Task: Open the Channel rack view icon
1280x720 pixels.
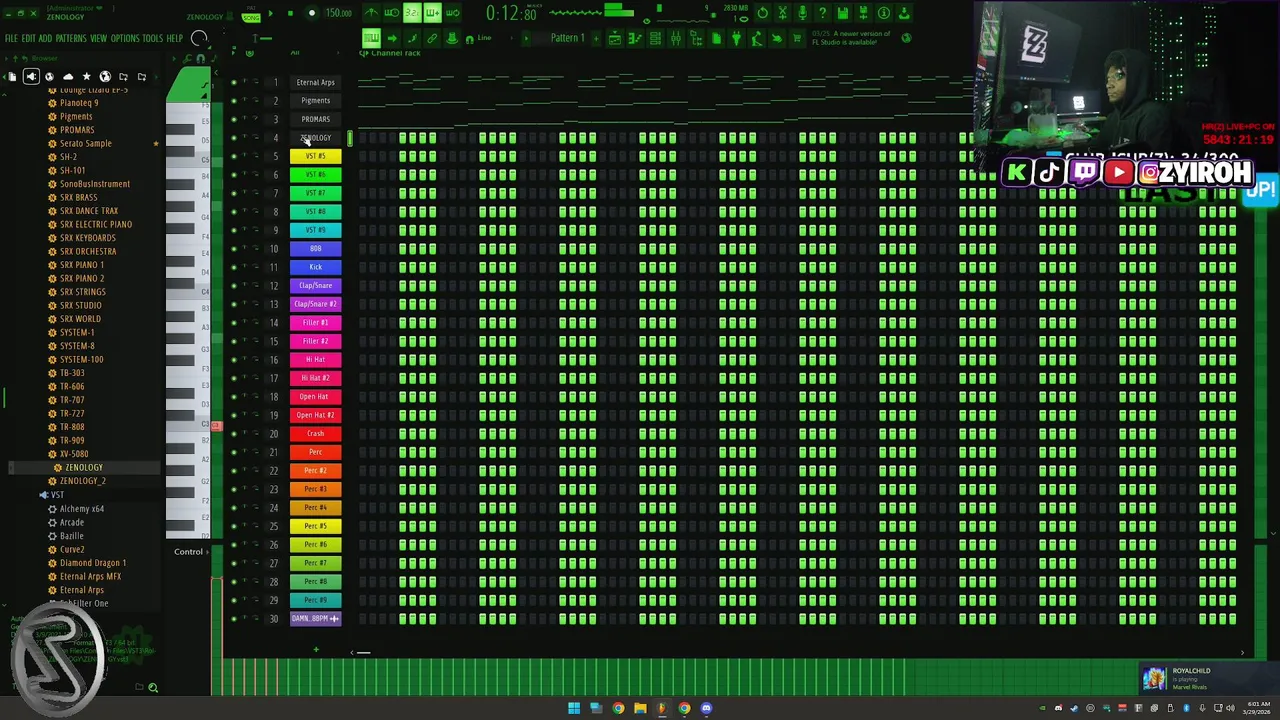Action: (x=655, y=38)
